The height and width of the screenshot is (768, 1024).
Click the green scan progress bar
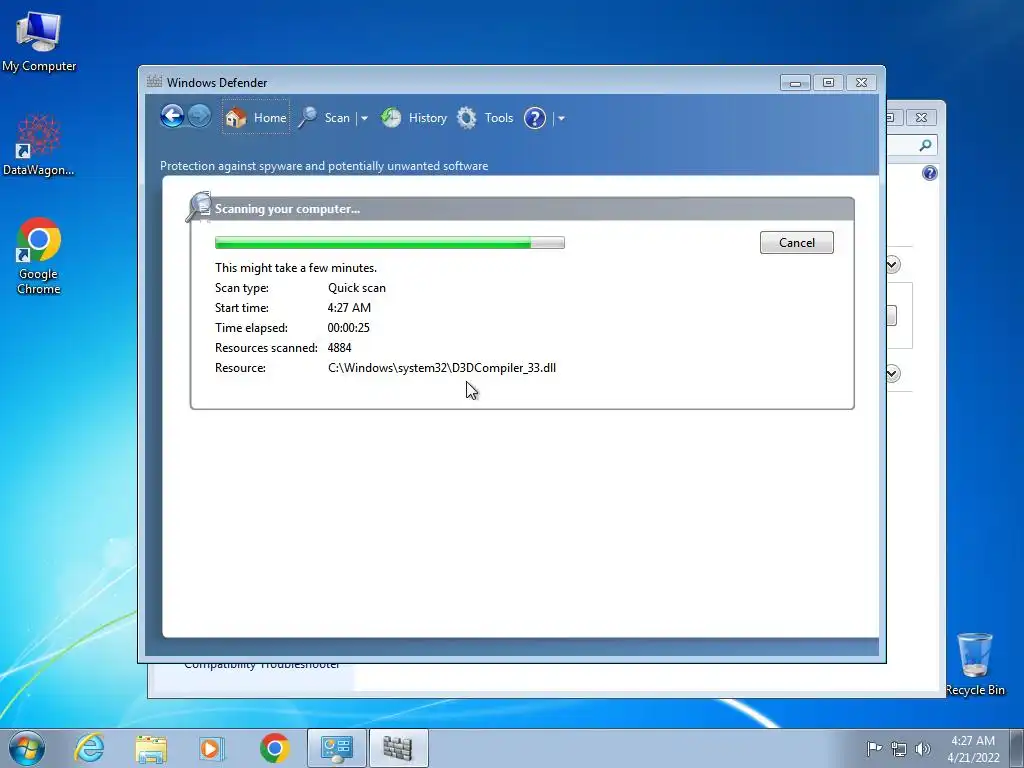390,243
